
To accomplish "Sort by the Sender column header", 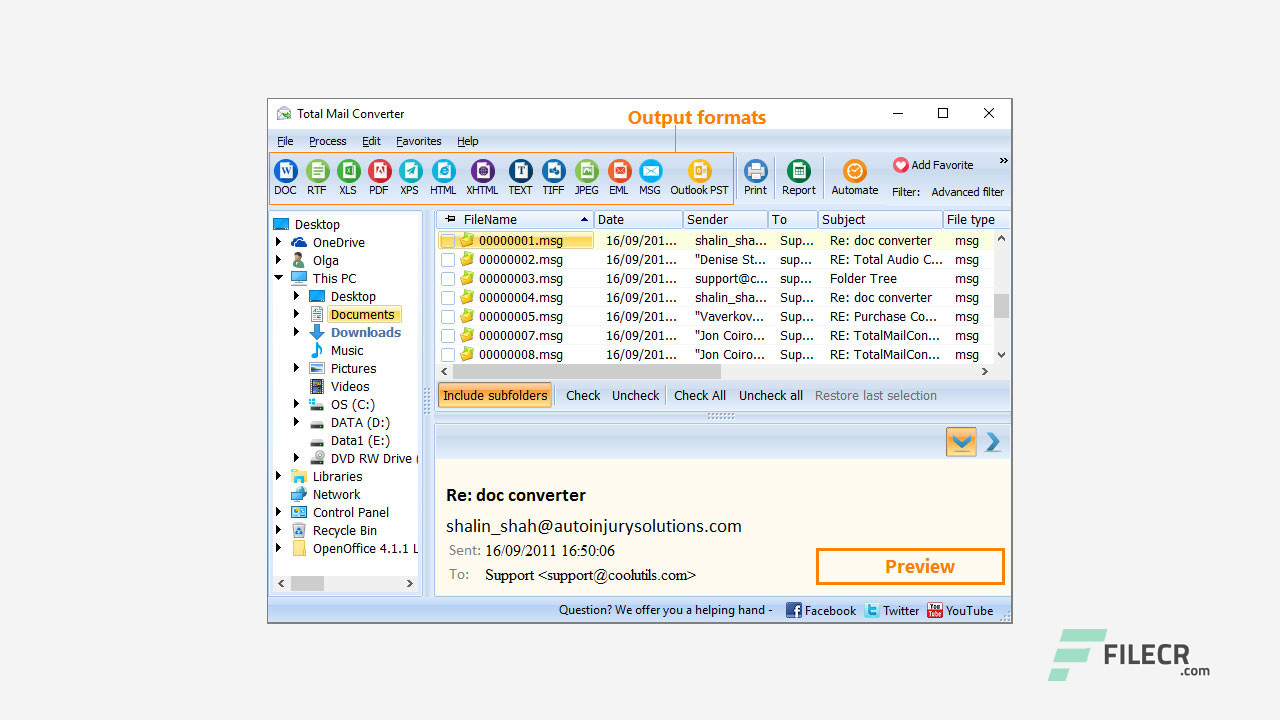I will 725,219.
